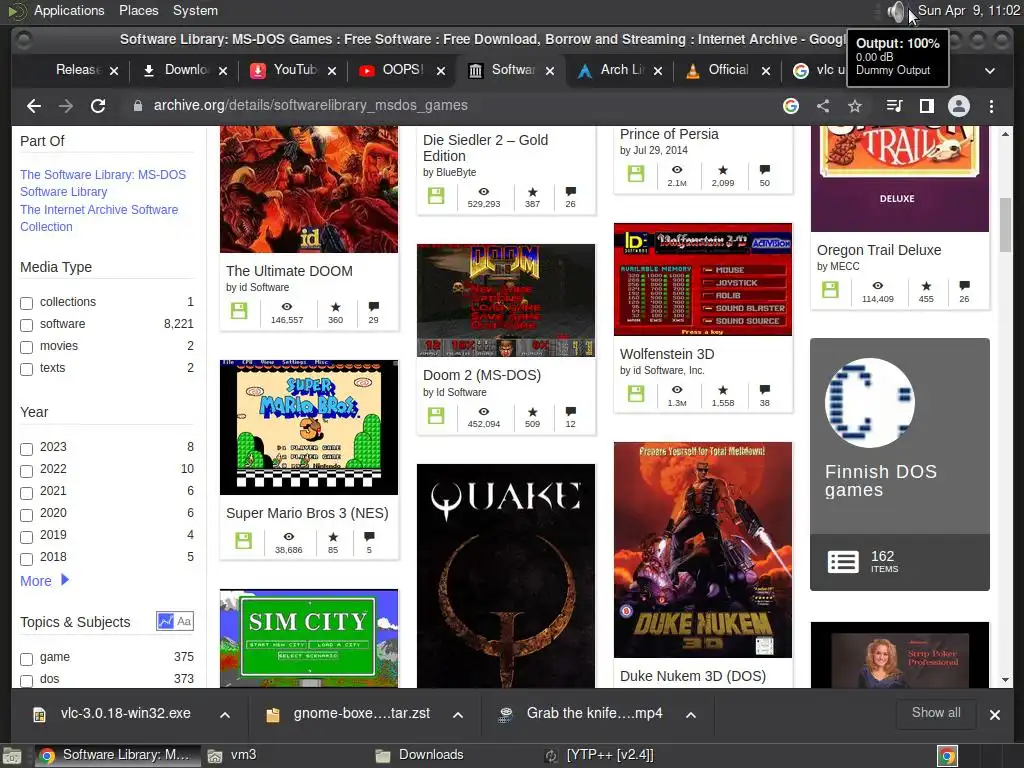The width and height of the screenshot is (1024, 768).
Task: Open Chrome icon in the bottom panel tray
Action: point(947,756)
